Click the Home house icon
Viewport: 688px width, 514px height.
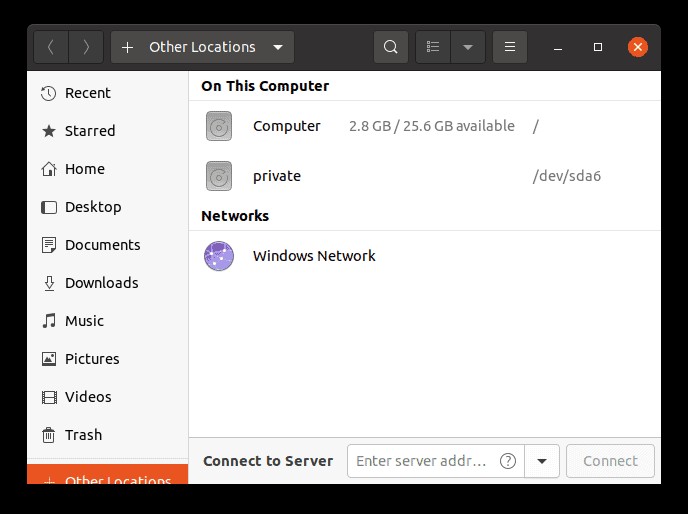[49, 169]
